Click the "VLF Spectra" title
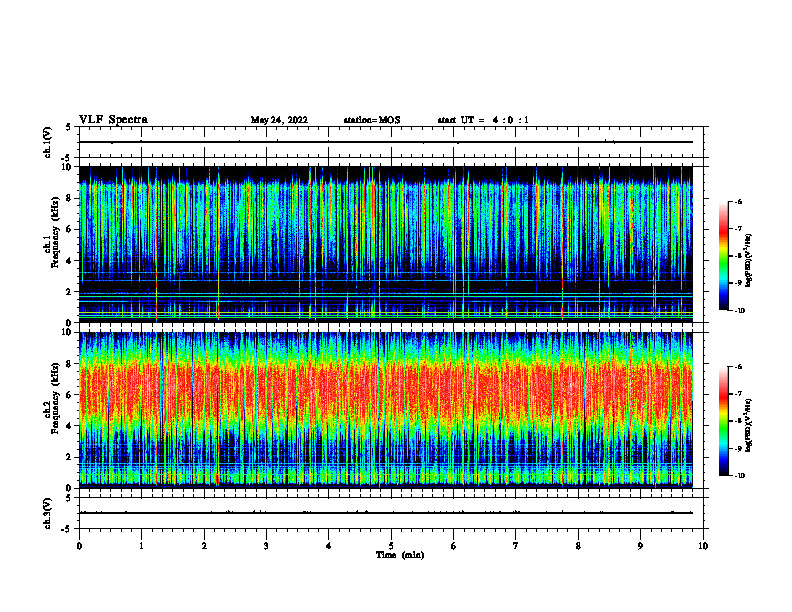Screen dimensions: 792x612 tap(113, 120)
